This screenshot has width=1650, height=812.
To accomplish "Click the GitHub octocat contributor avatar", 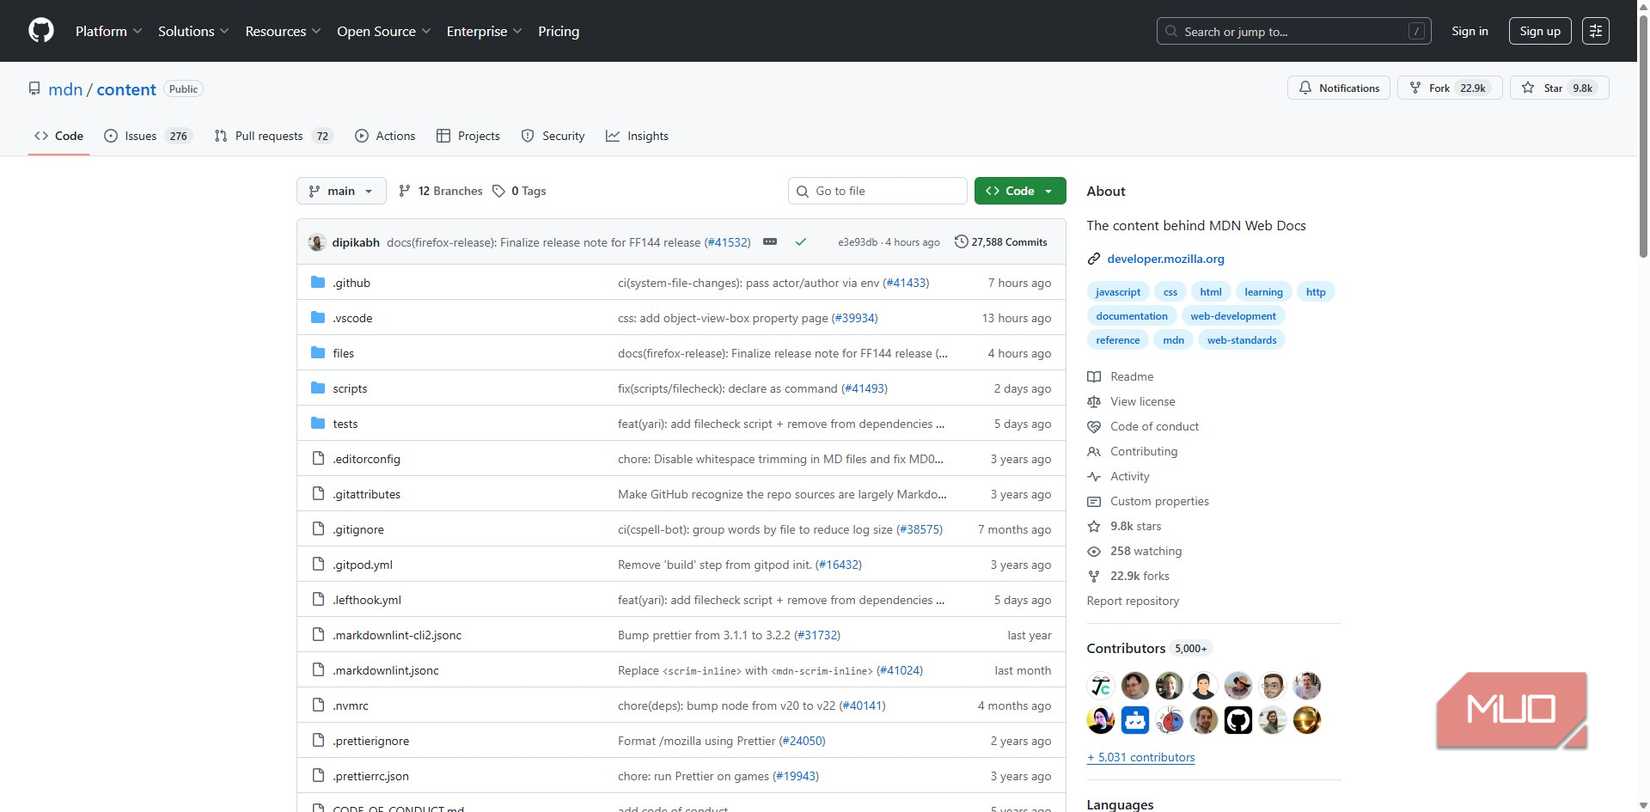I will (x=1238, y=720).
